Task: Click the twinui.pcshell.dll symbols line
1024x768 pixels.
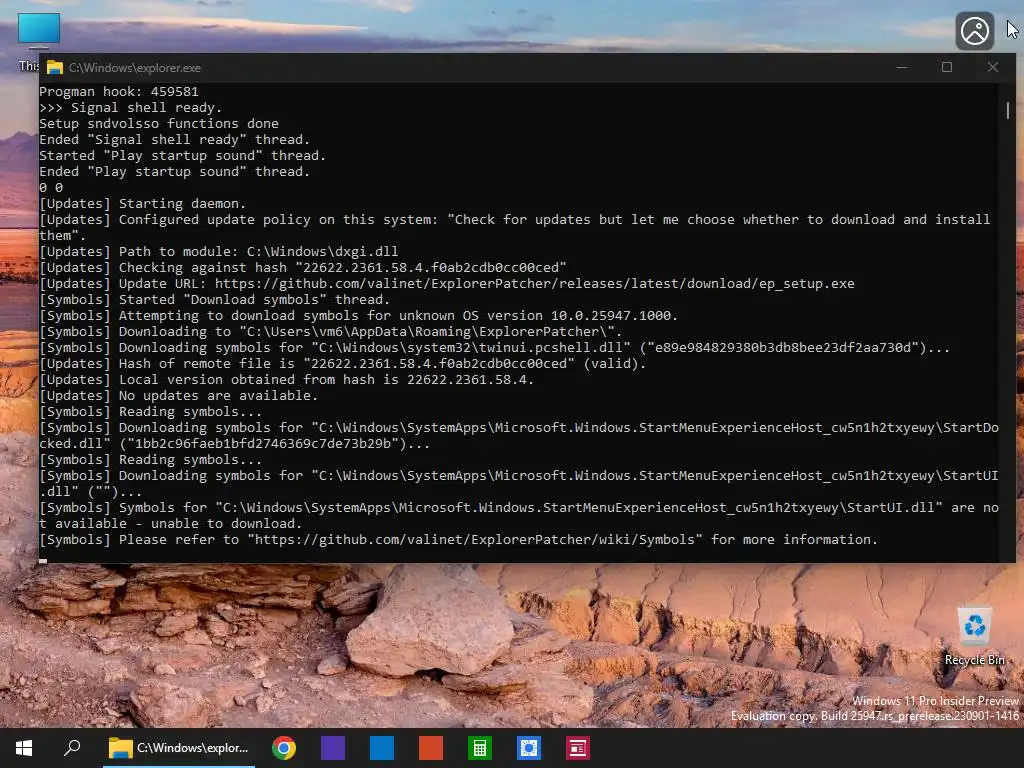Action: (494, 347)
